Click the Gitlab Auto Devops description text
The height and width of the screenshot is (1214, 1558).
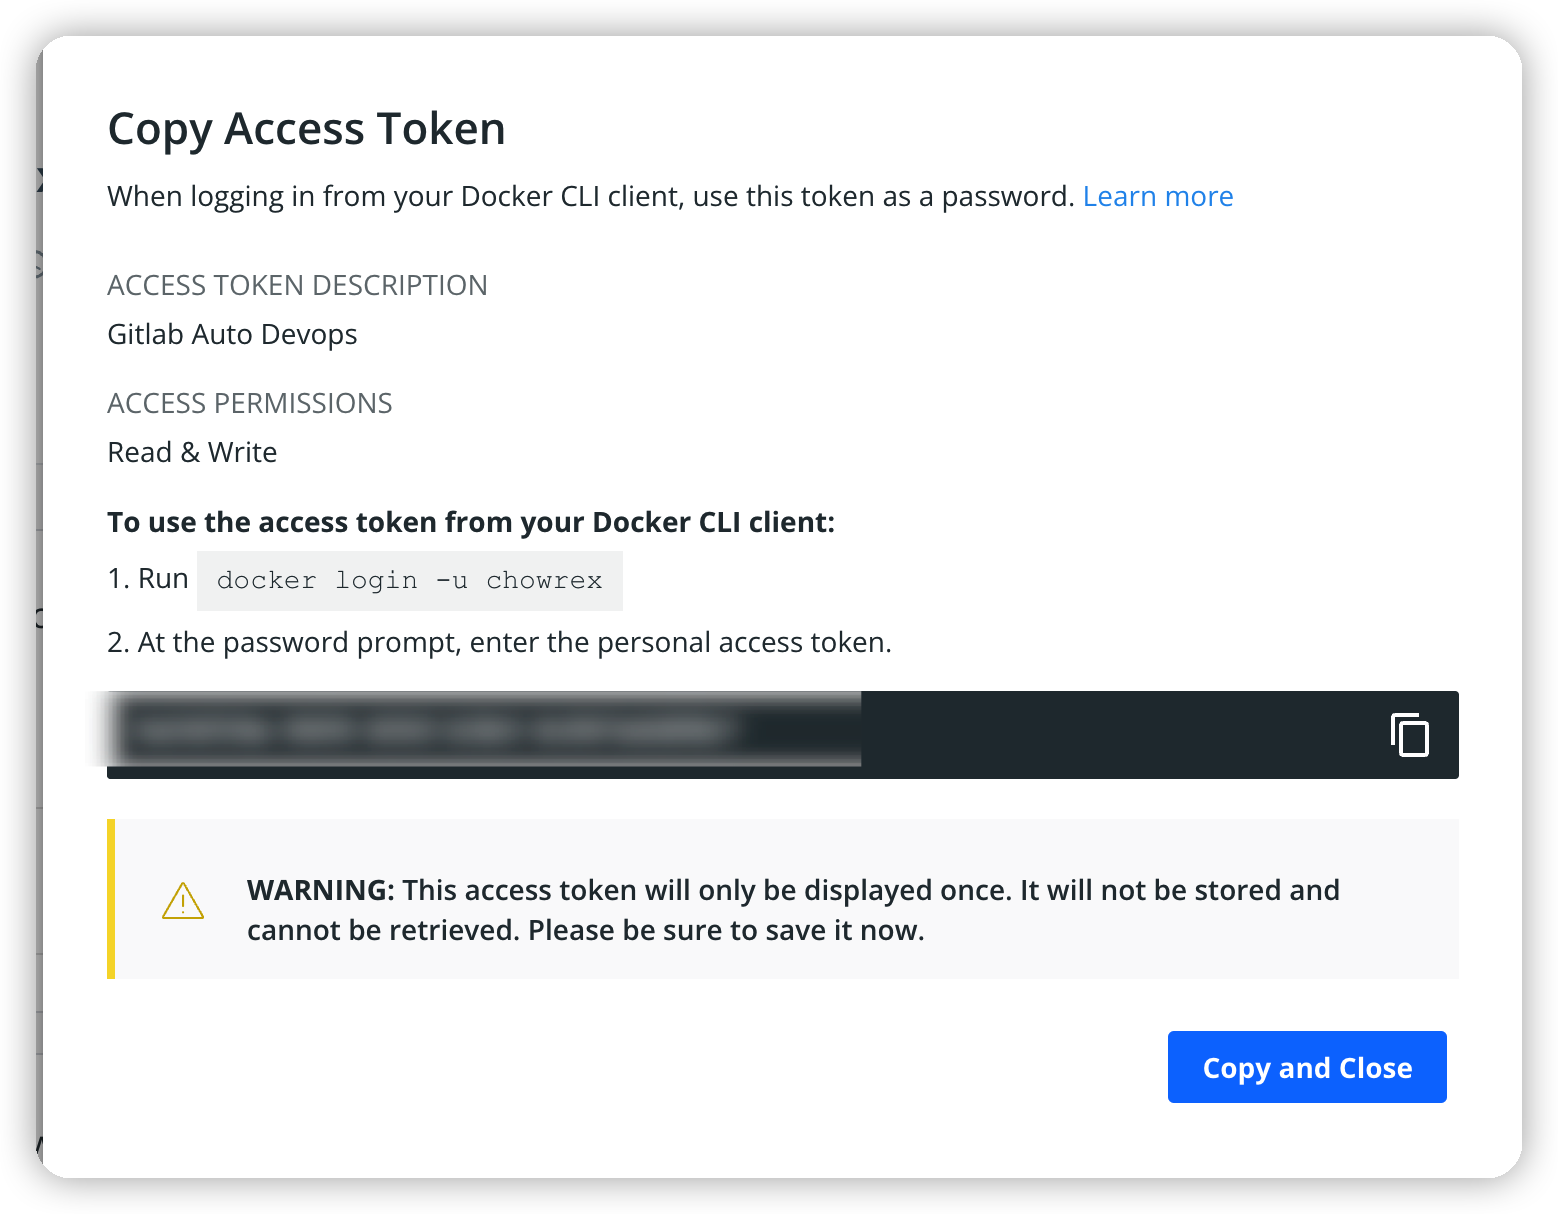click(x=232, y=334)
